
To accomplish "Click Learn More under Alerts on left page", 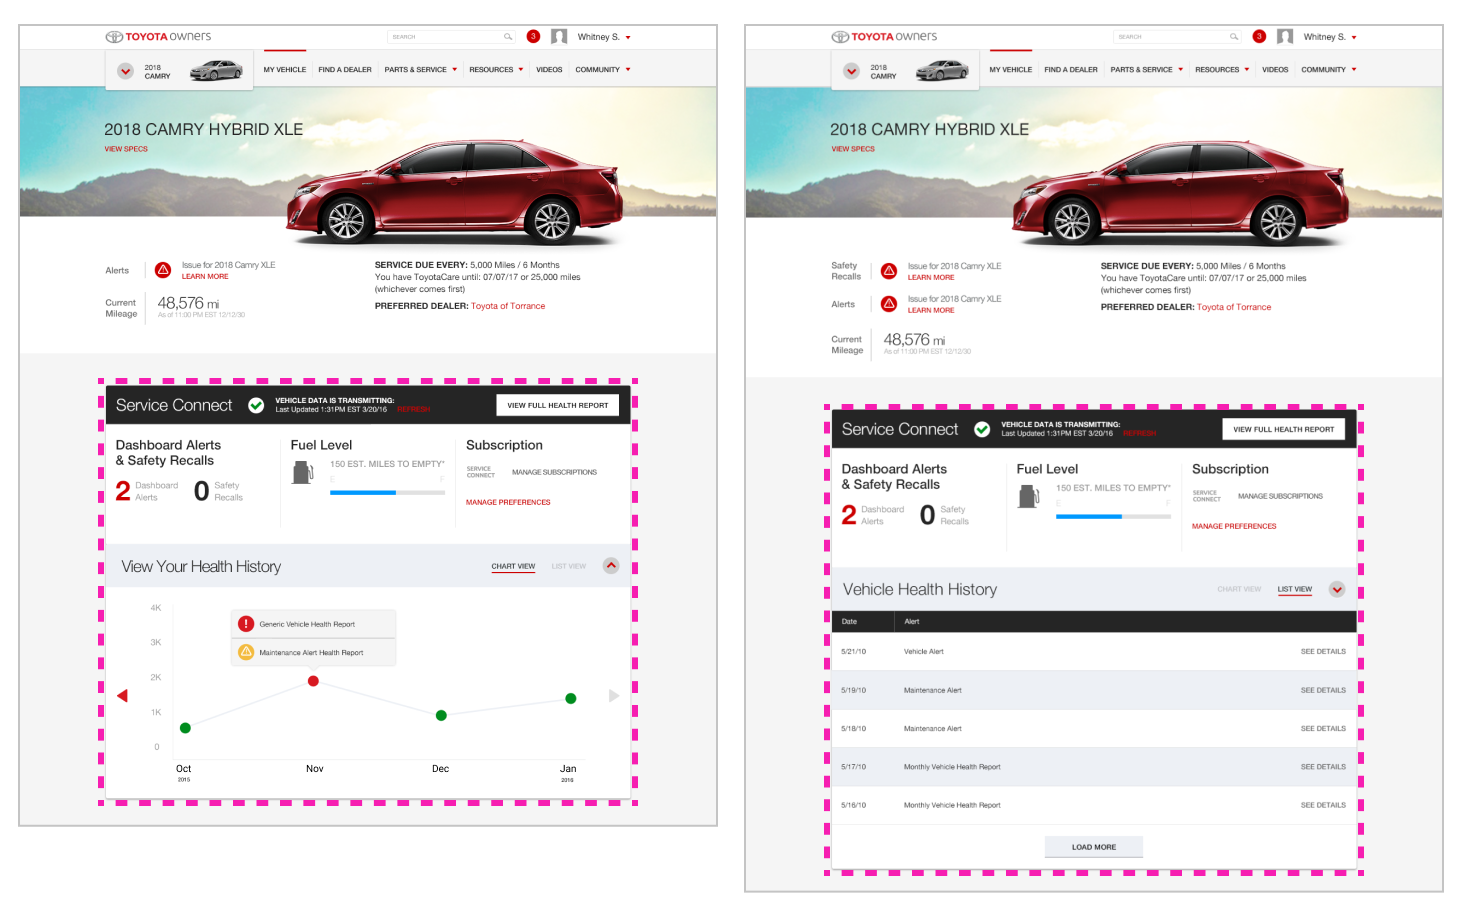I will point(205,277).
